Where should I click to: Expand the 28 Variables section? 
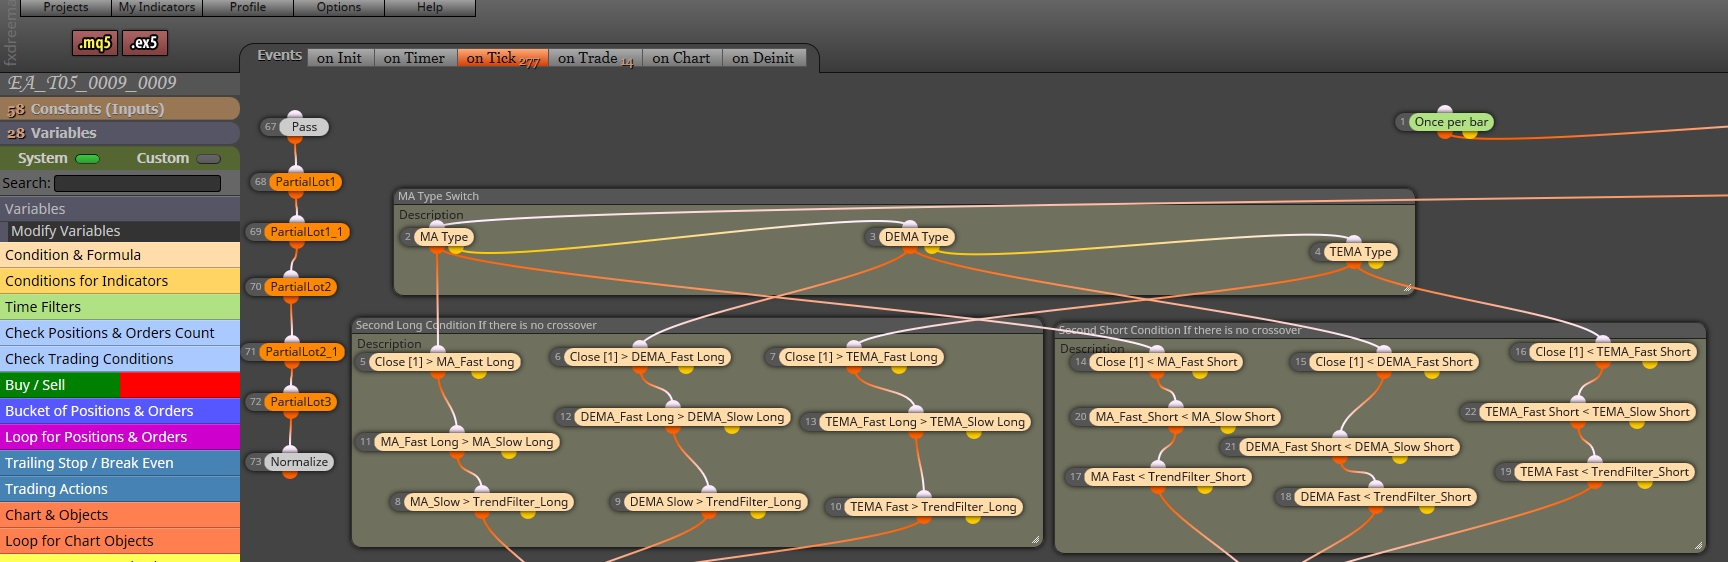[x=120, y=133]
